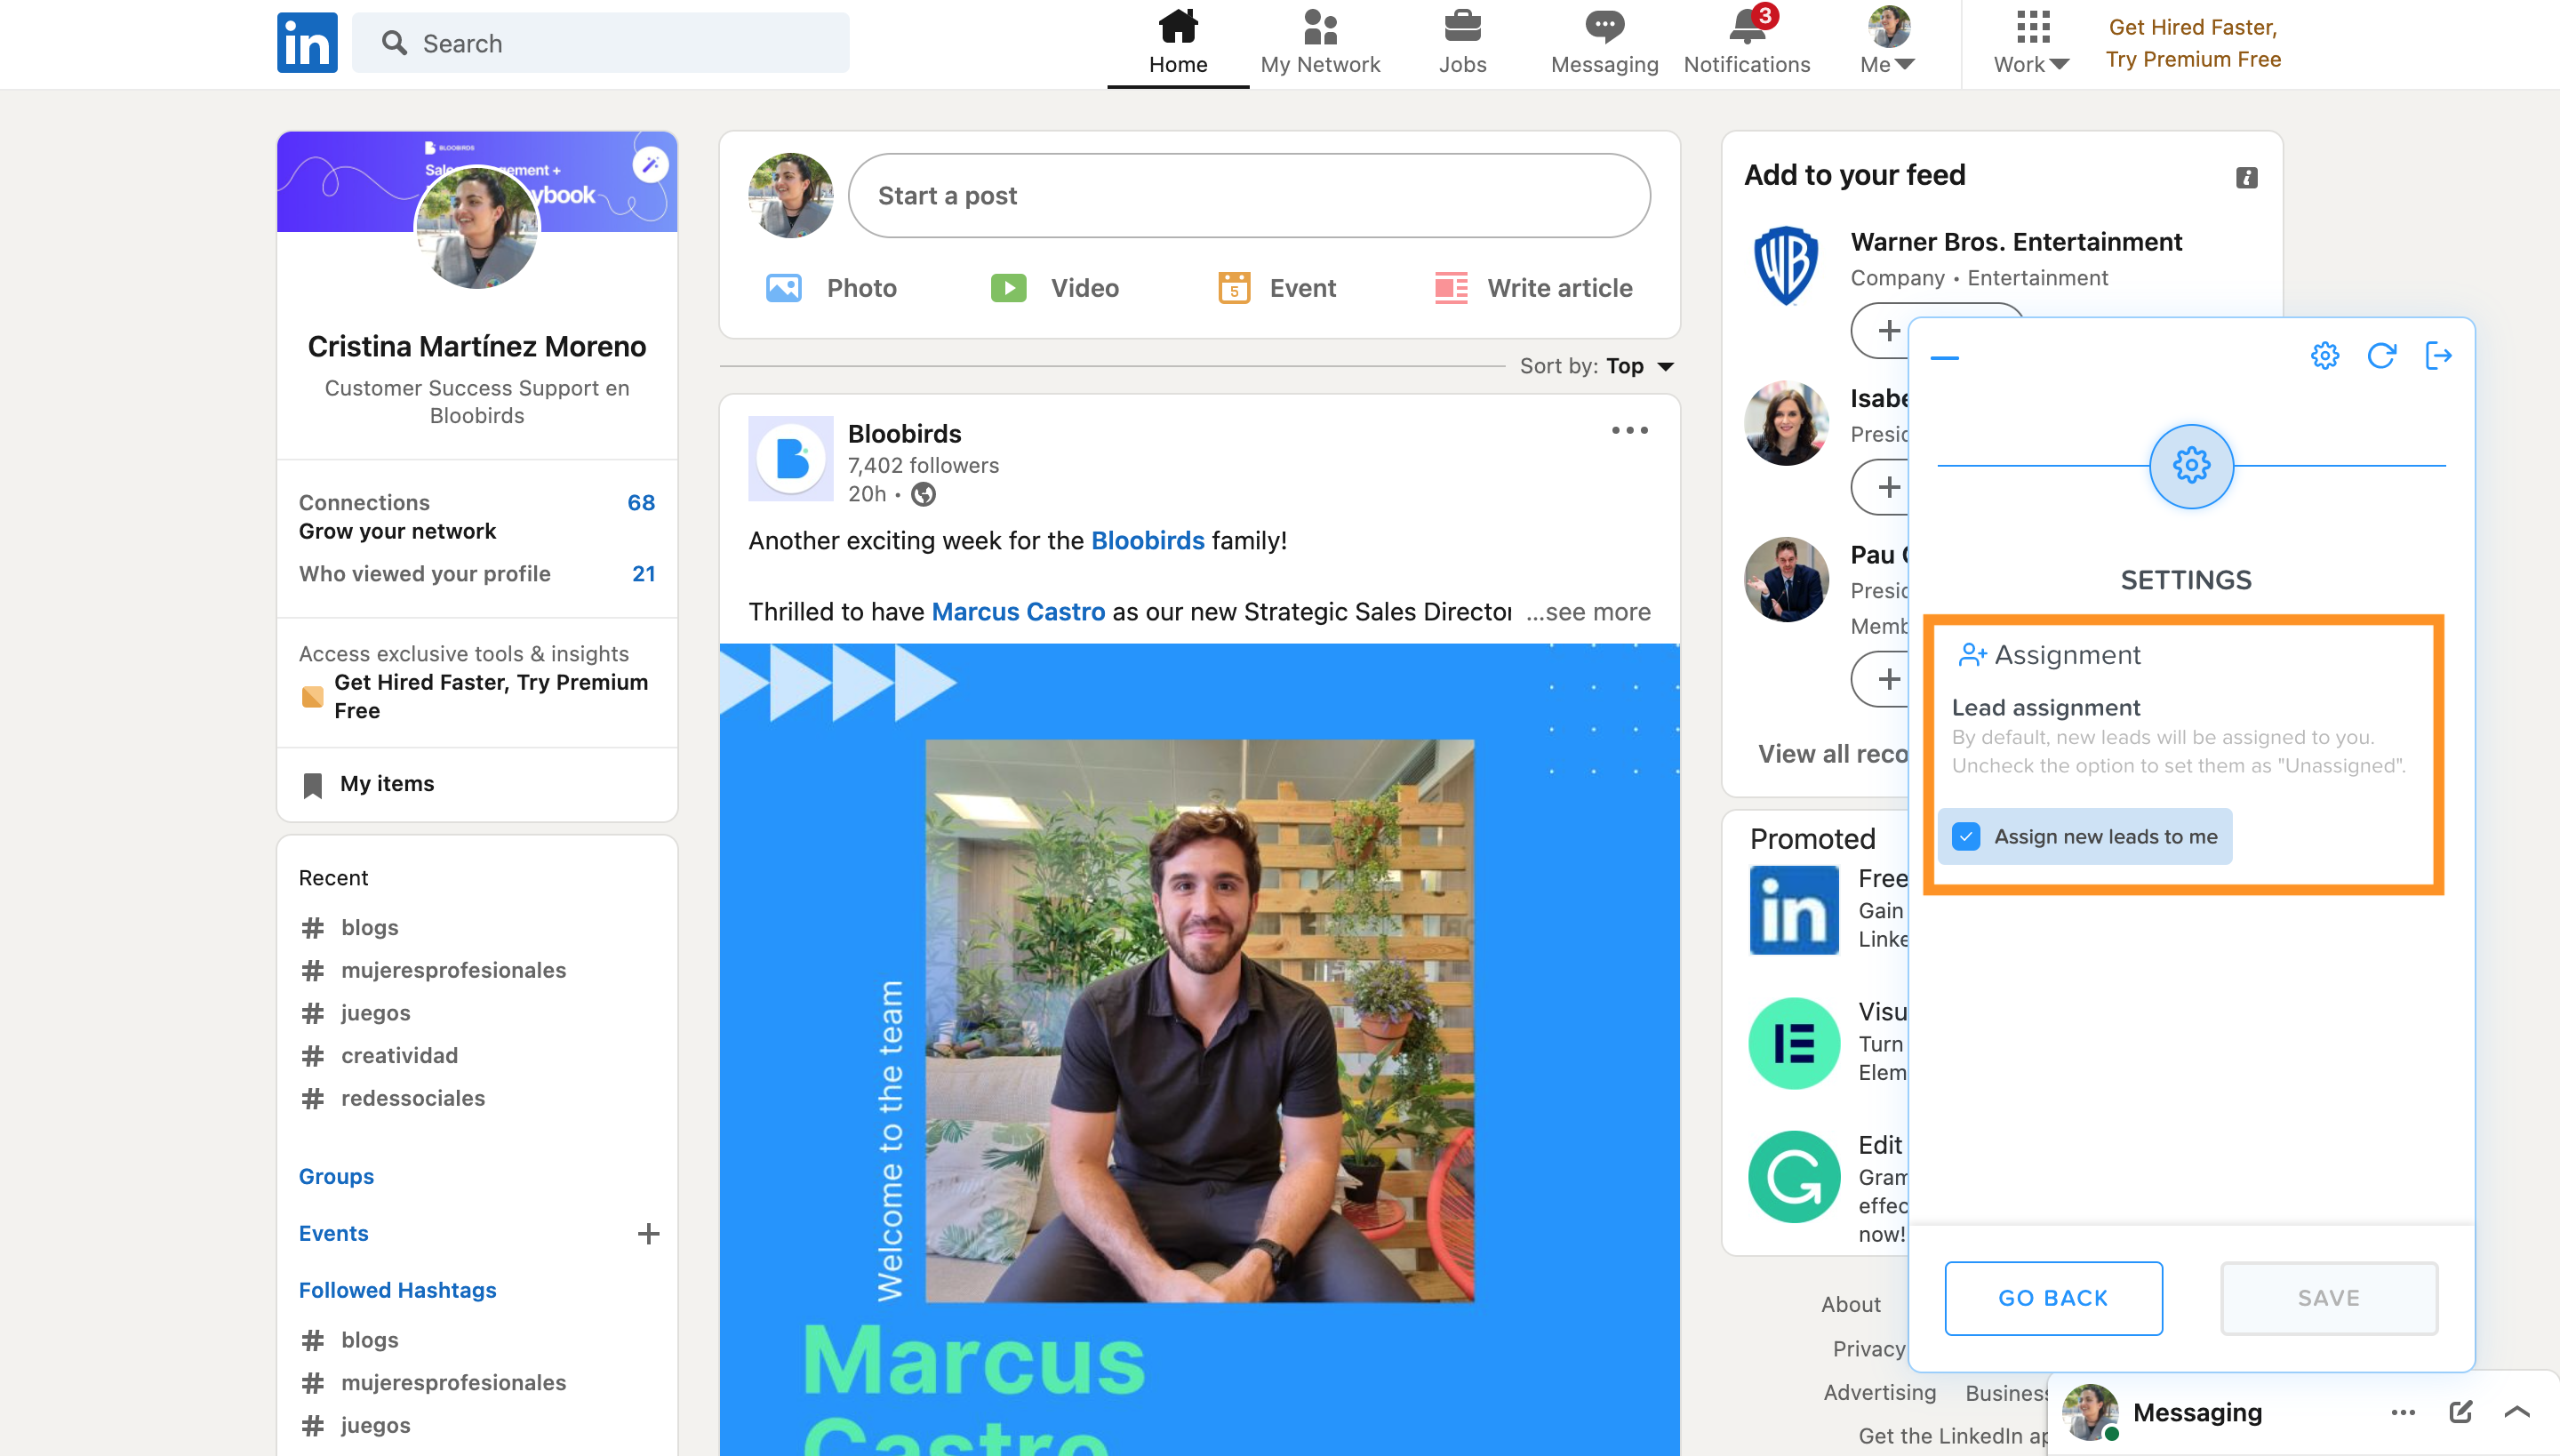Screen dimensions: 2560x1456
Task: Open Messaging in top navigation
Action: (x=1604, y=43)
